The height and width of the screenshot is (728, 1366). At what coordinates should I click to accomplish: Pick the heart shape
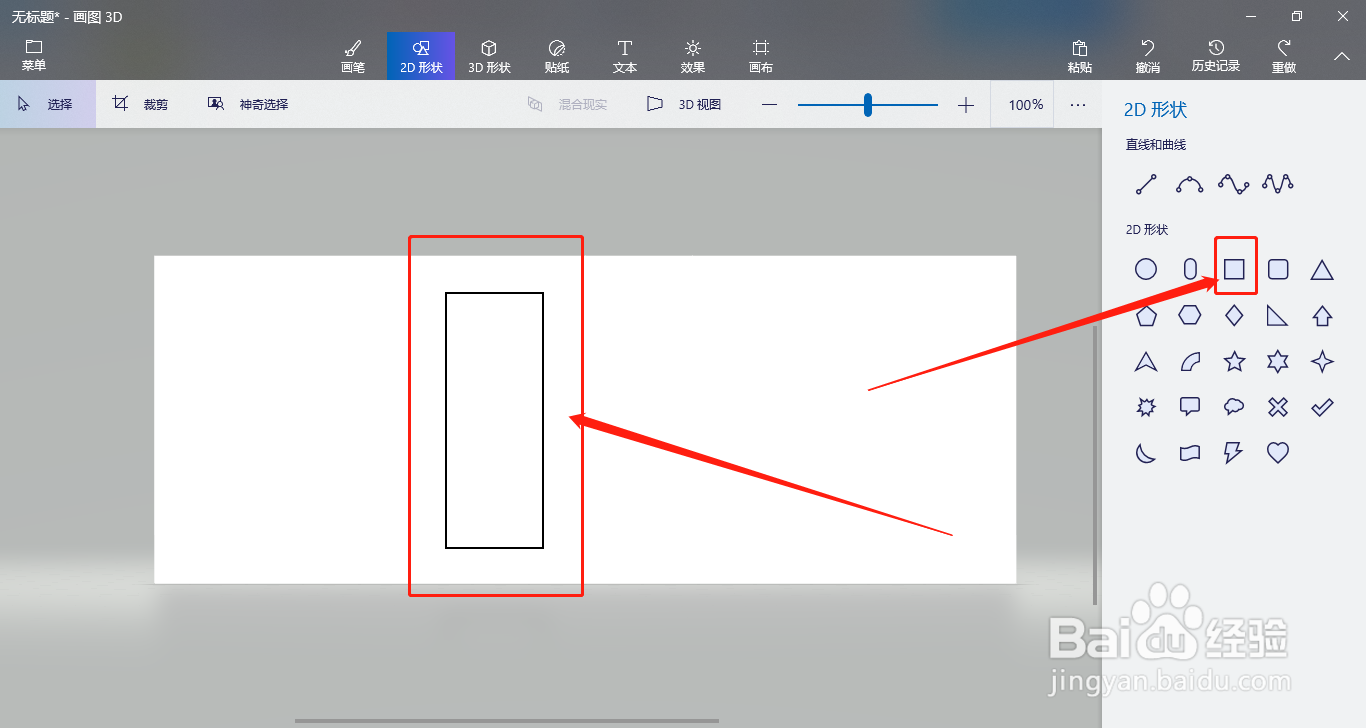[1278, 453]
